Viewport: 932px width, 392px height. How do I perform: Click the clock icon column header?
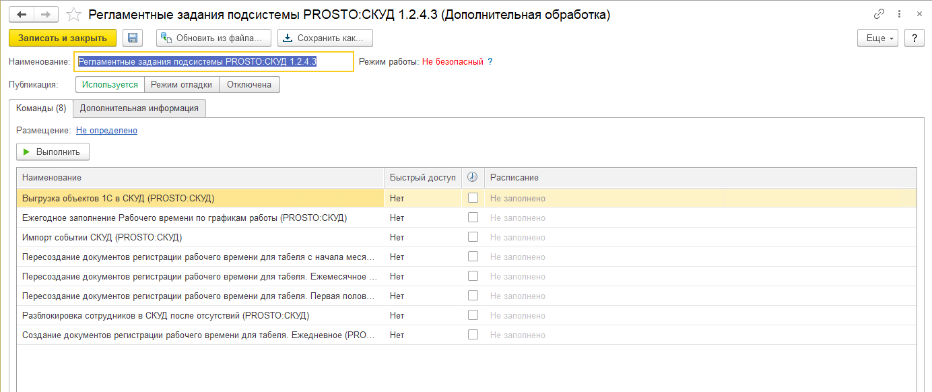(473, 178)
